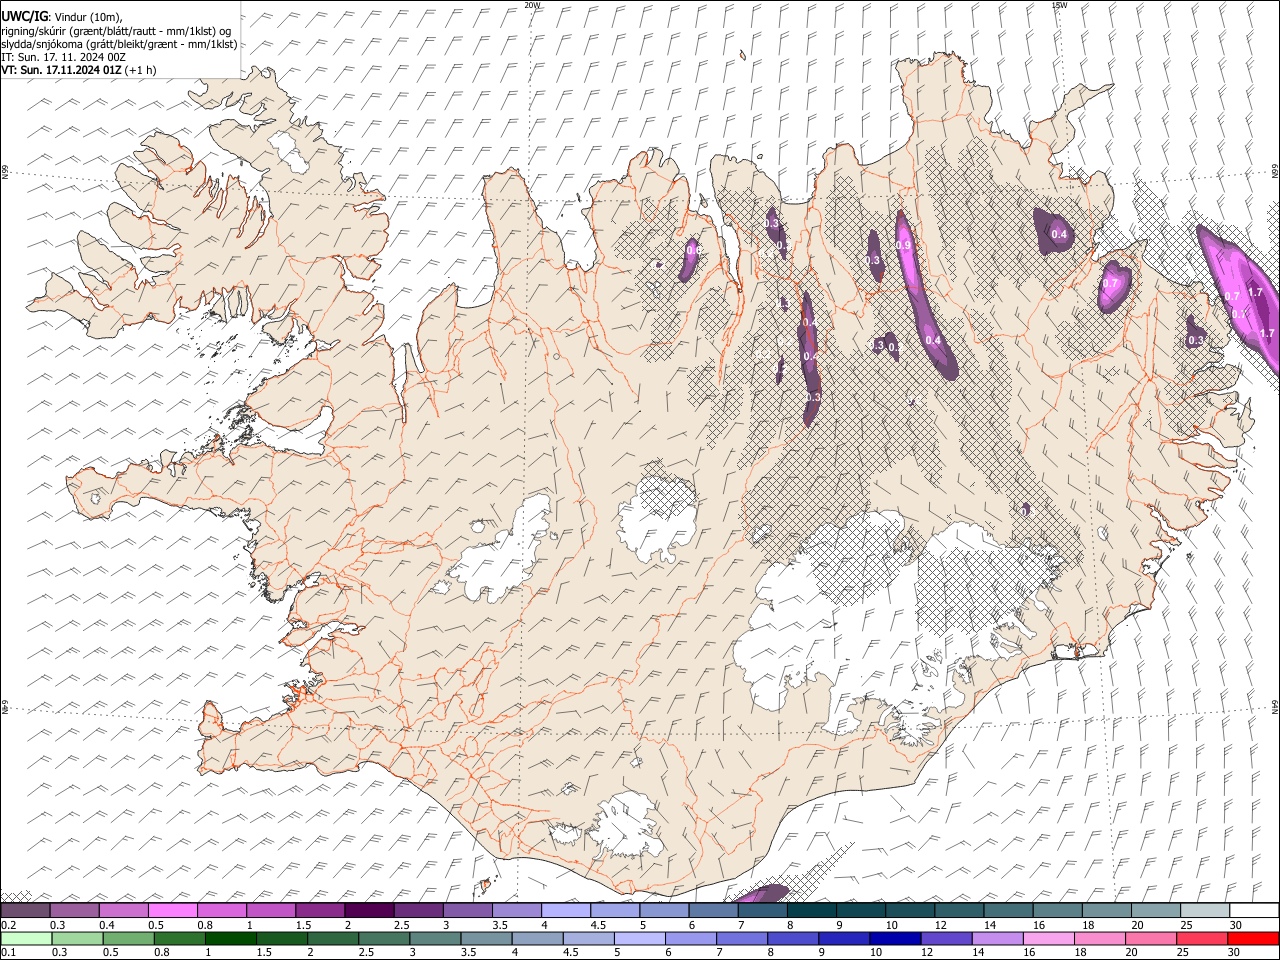This screenshot has height=960, width=1280.
Task: Click the bright red 30 swatch in rain legend
Action: 1253,938
